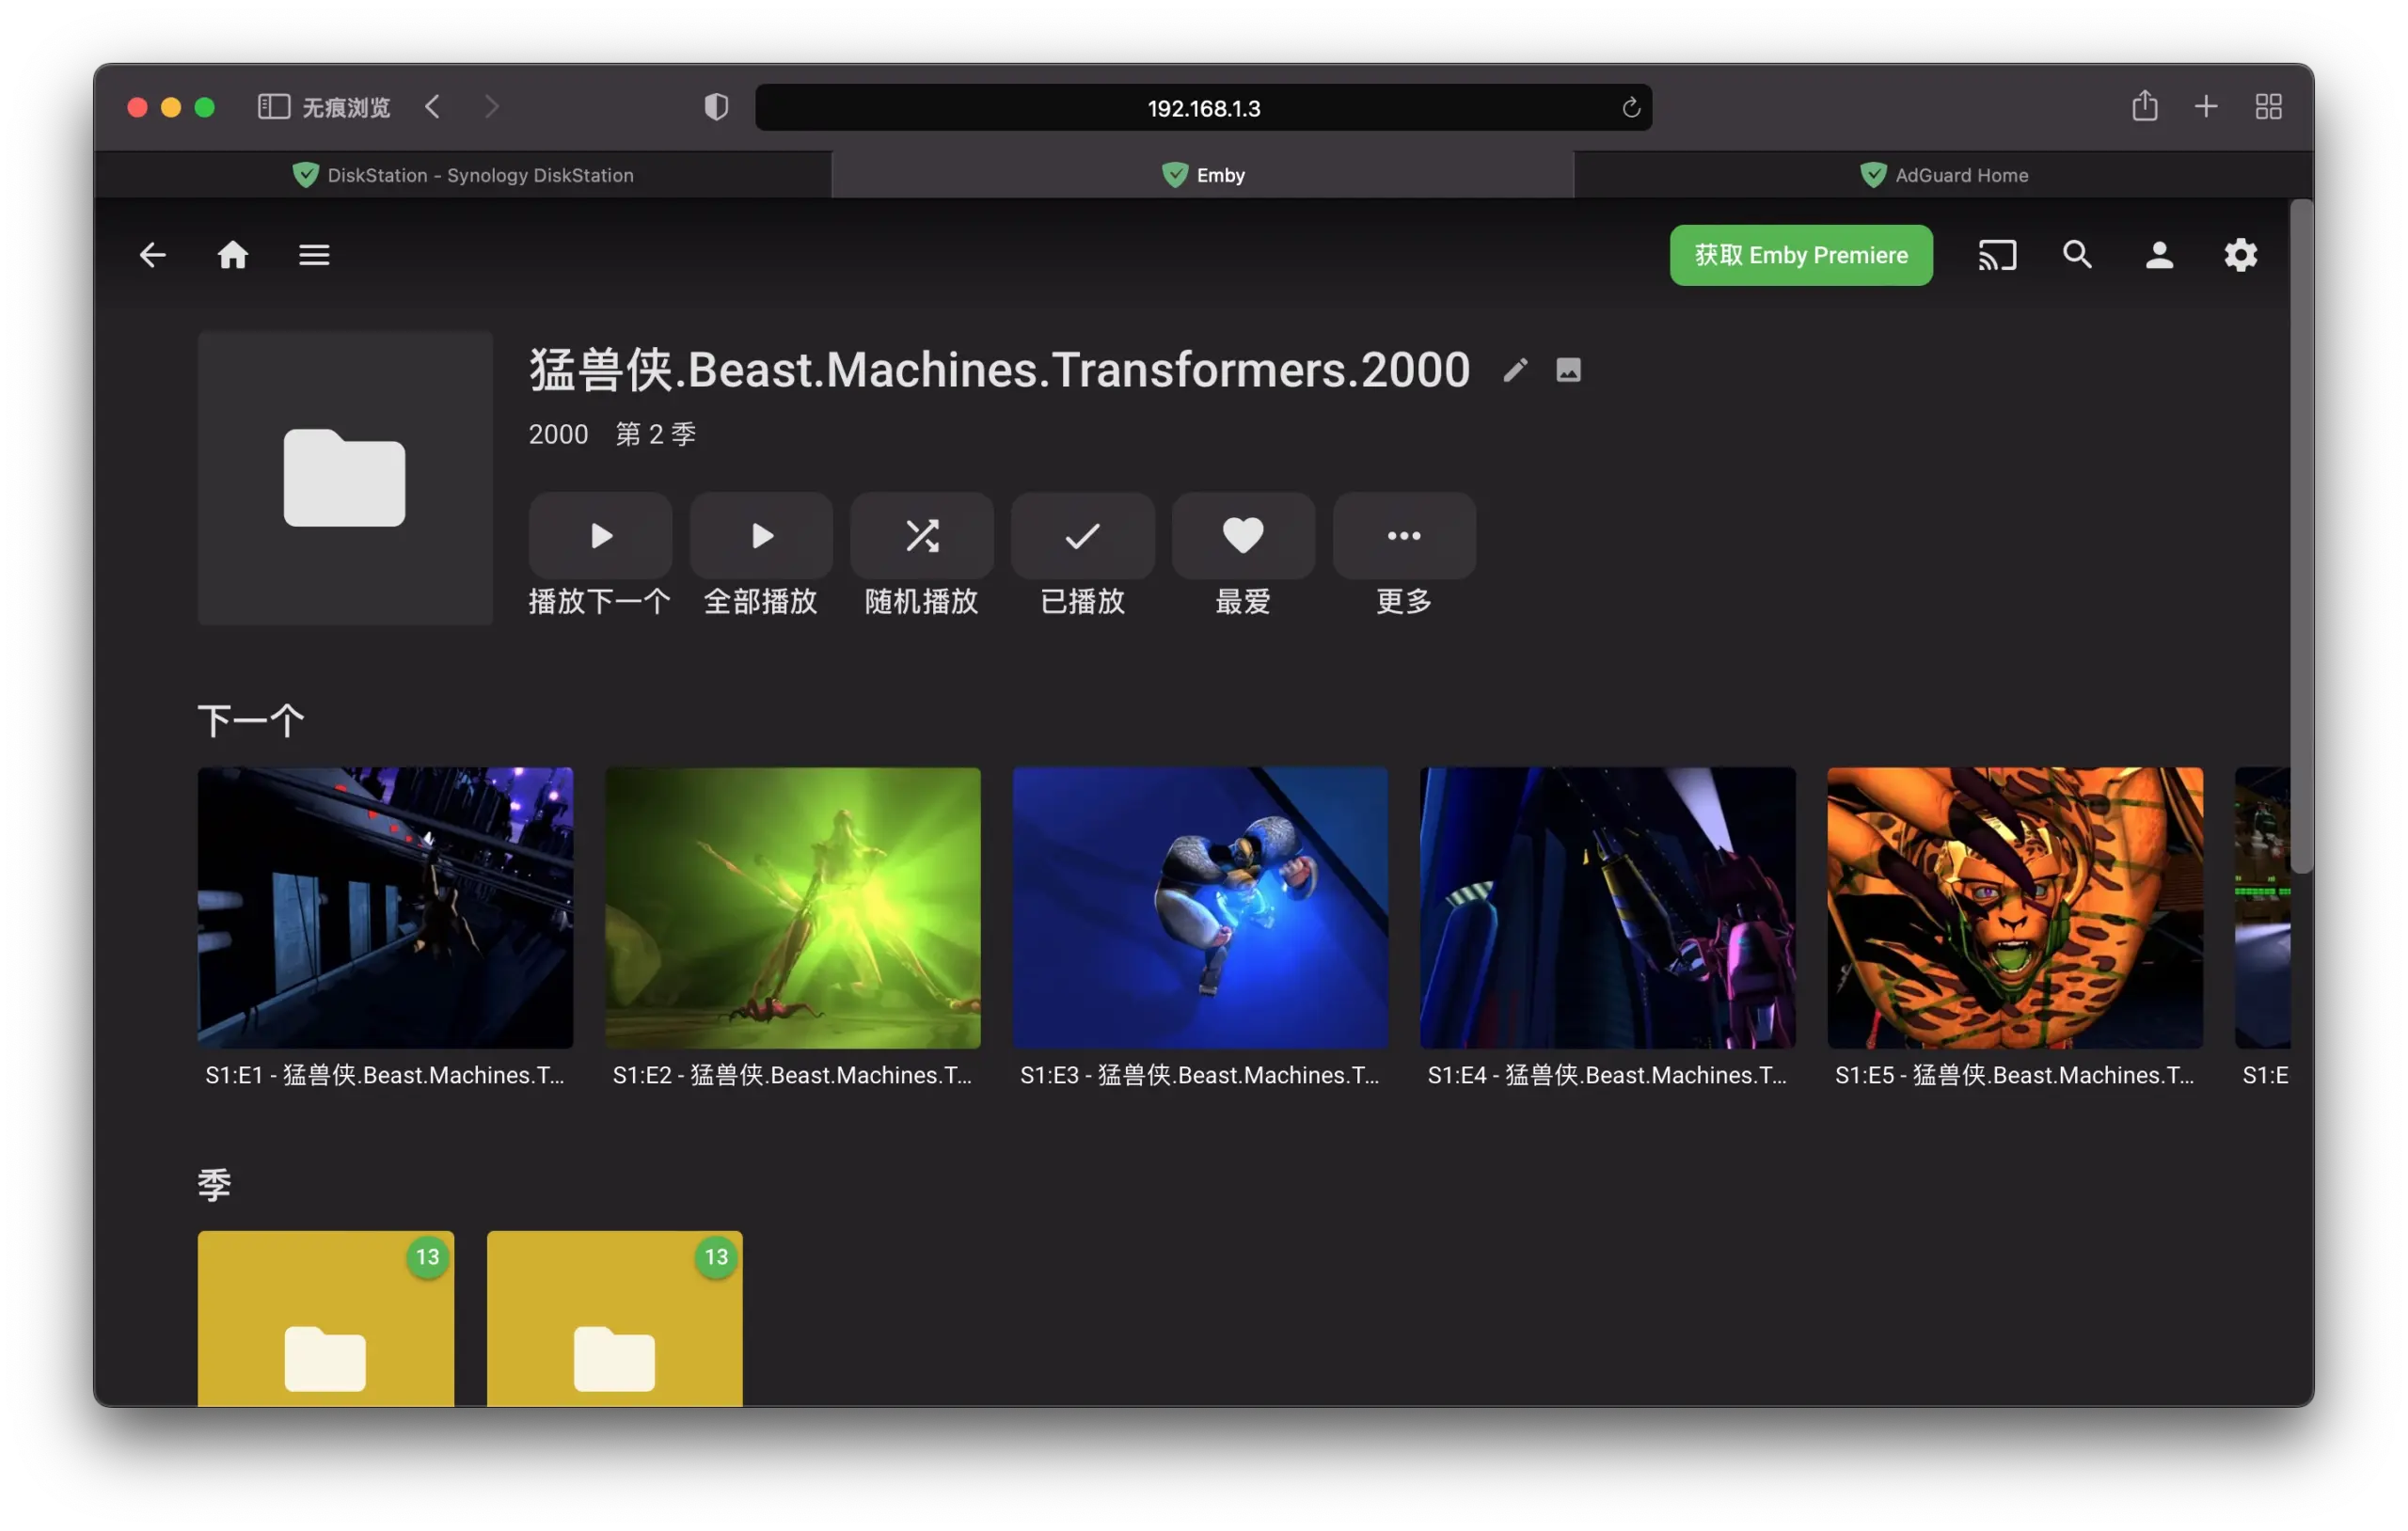The height and width of the screenshot is (1531, 2408).
Task: Click the 第 2 季 season text
Action: click(656, 434)
